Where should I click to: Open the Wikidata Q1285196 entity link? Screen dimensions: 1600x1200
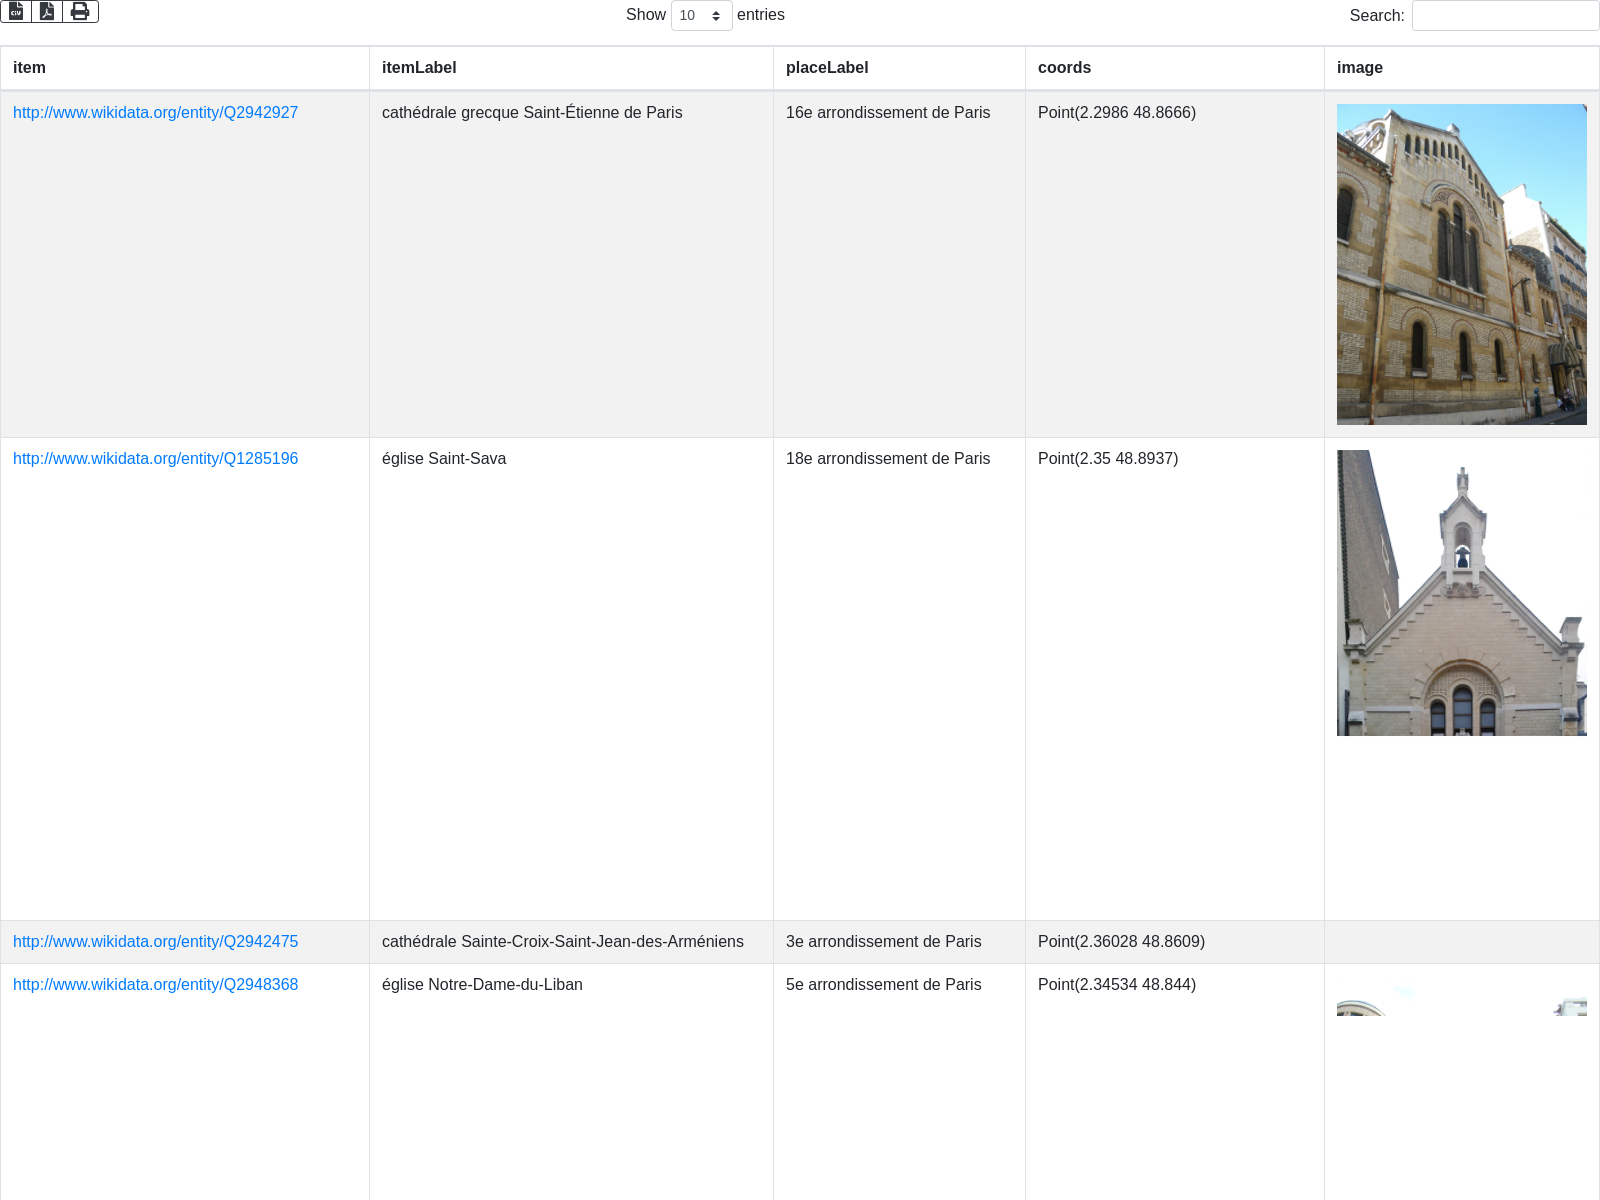tap(155, 459)
